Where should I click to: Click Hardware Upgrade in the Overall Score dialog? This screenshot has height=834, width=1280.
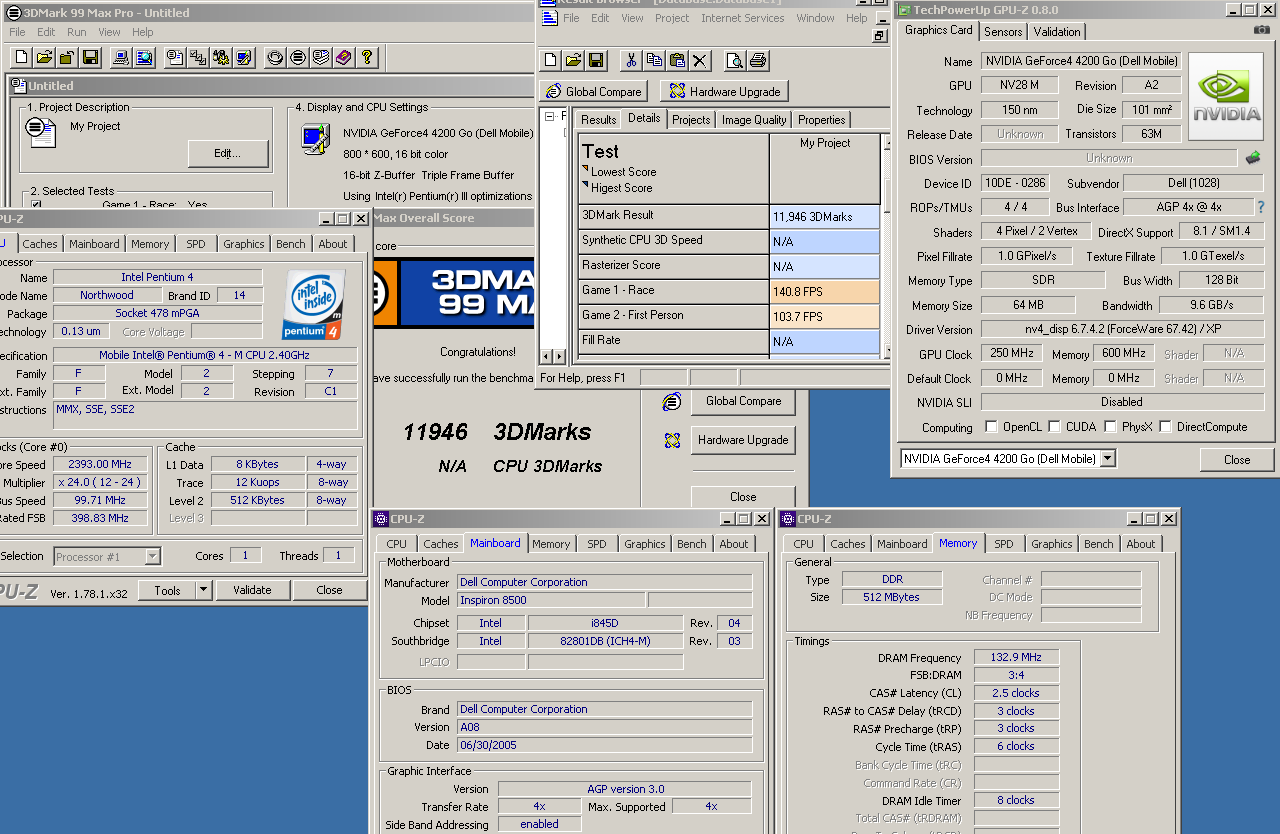(743, 440)
